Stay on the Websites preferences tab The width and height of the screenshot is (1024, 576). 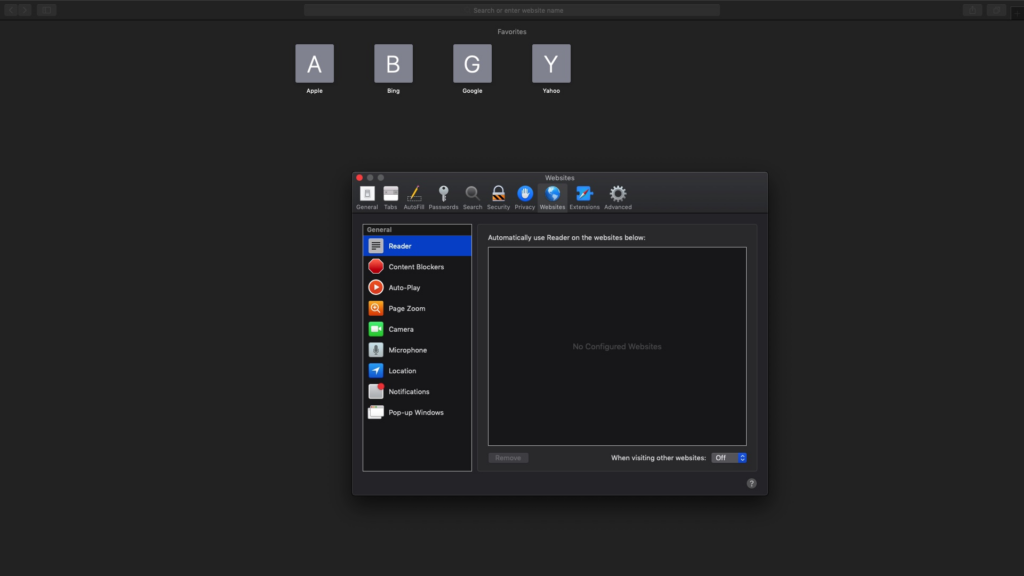tap(552, 196)
